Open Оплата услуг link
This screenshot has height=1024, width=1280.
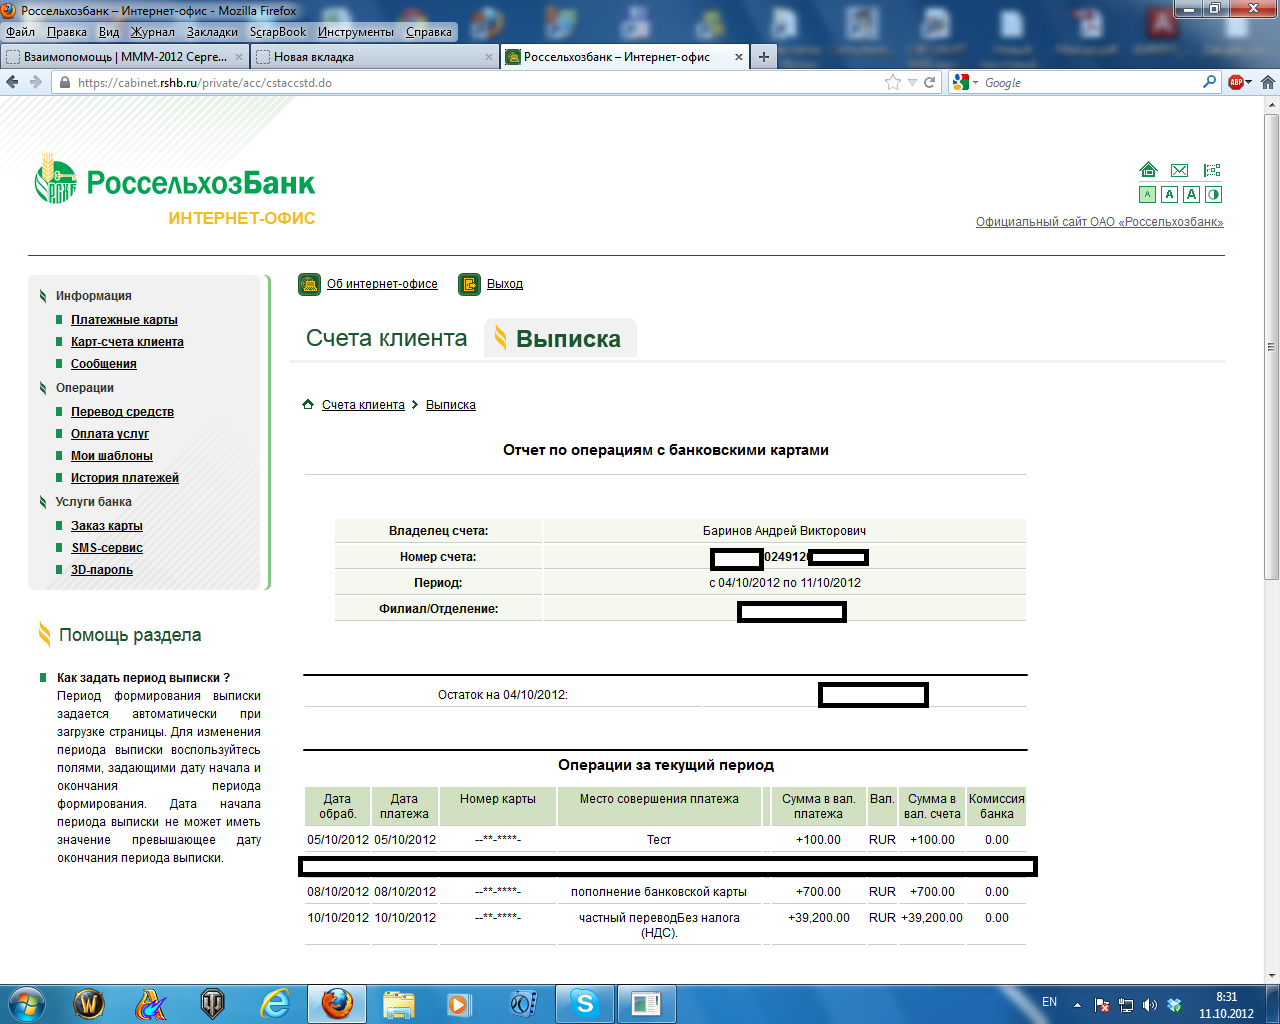coord(110,434)
